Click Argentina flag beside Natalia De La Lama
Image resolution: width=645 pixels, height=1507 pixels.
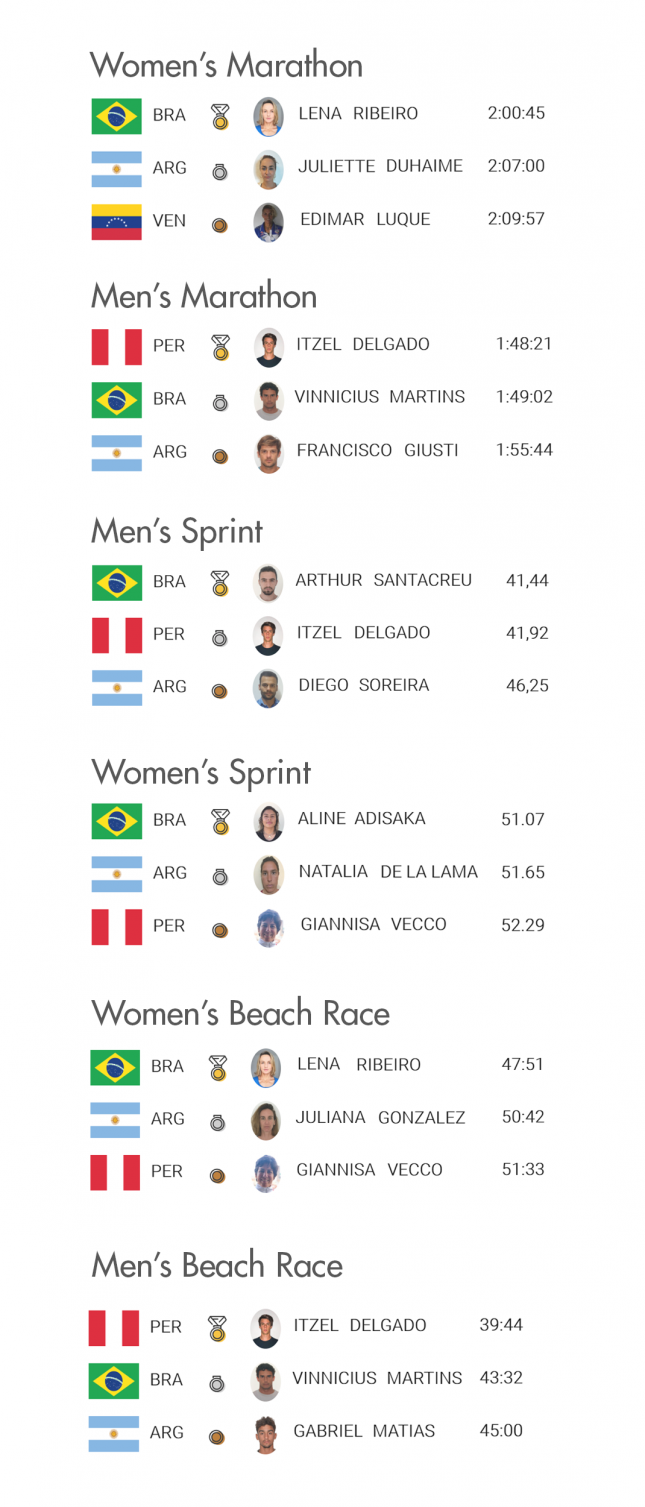click(117, 874)
